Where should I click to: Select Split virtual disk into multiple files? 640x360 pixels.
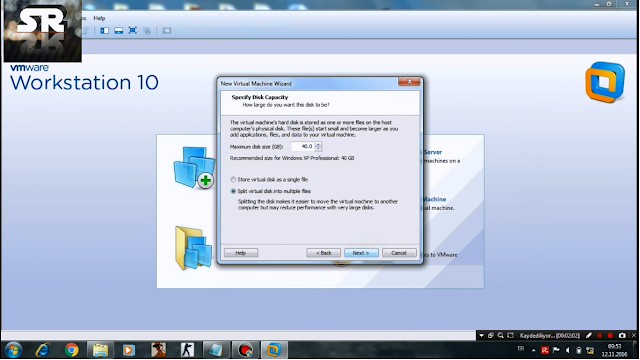click(233, 191)
